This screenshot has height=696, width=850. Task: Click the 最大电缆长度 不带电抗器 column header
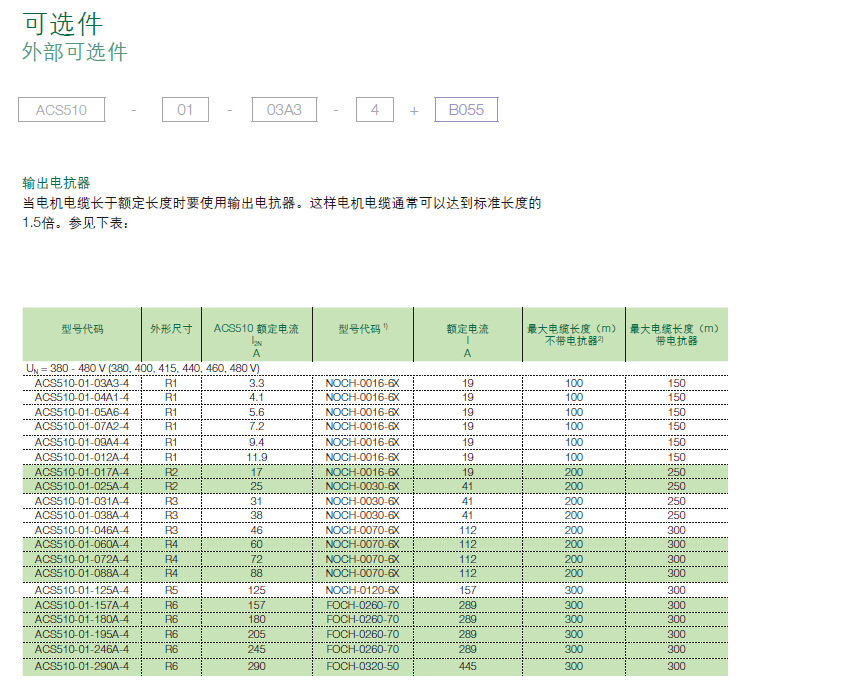pos(573,334)
